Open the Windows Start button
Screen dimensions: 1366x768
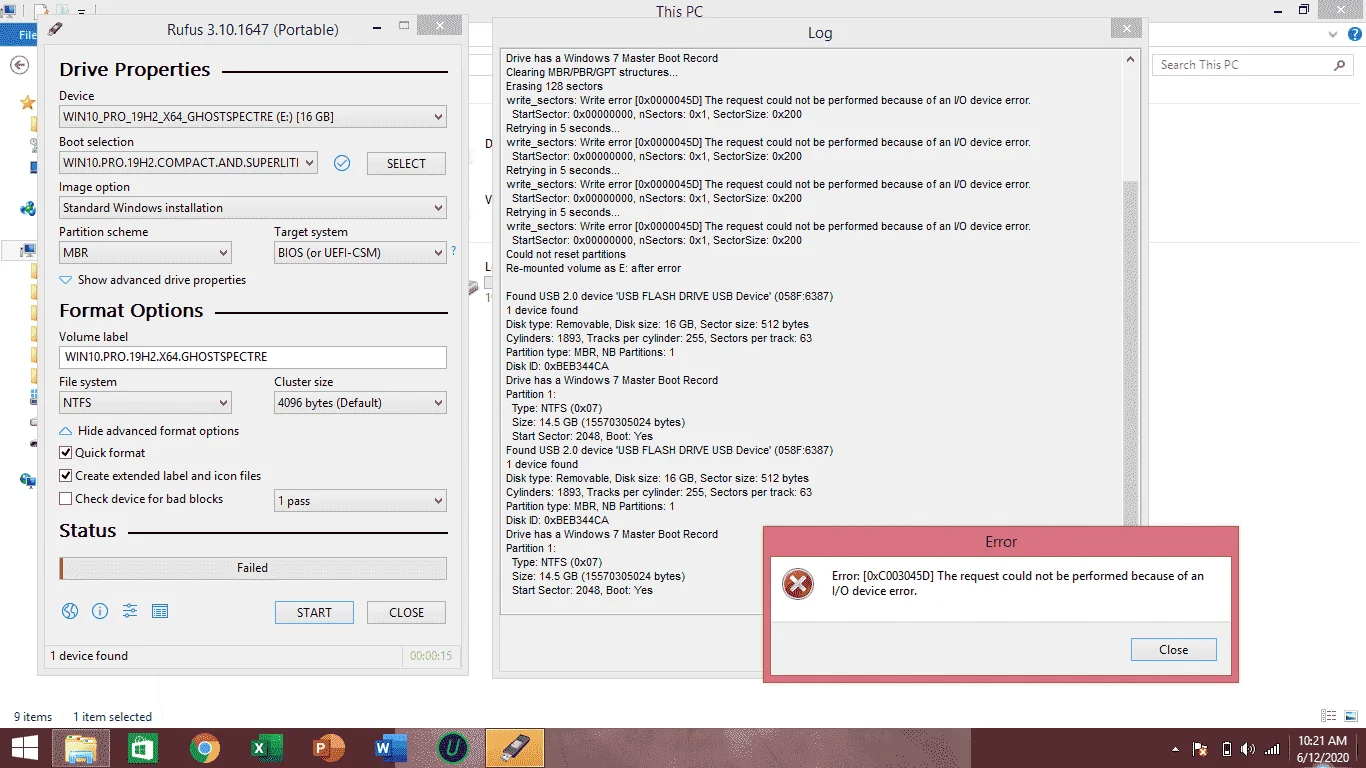[24, 748]
